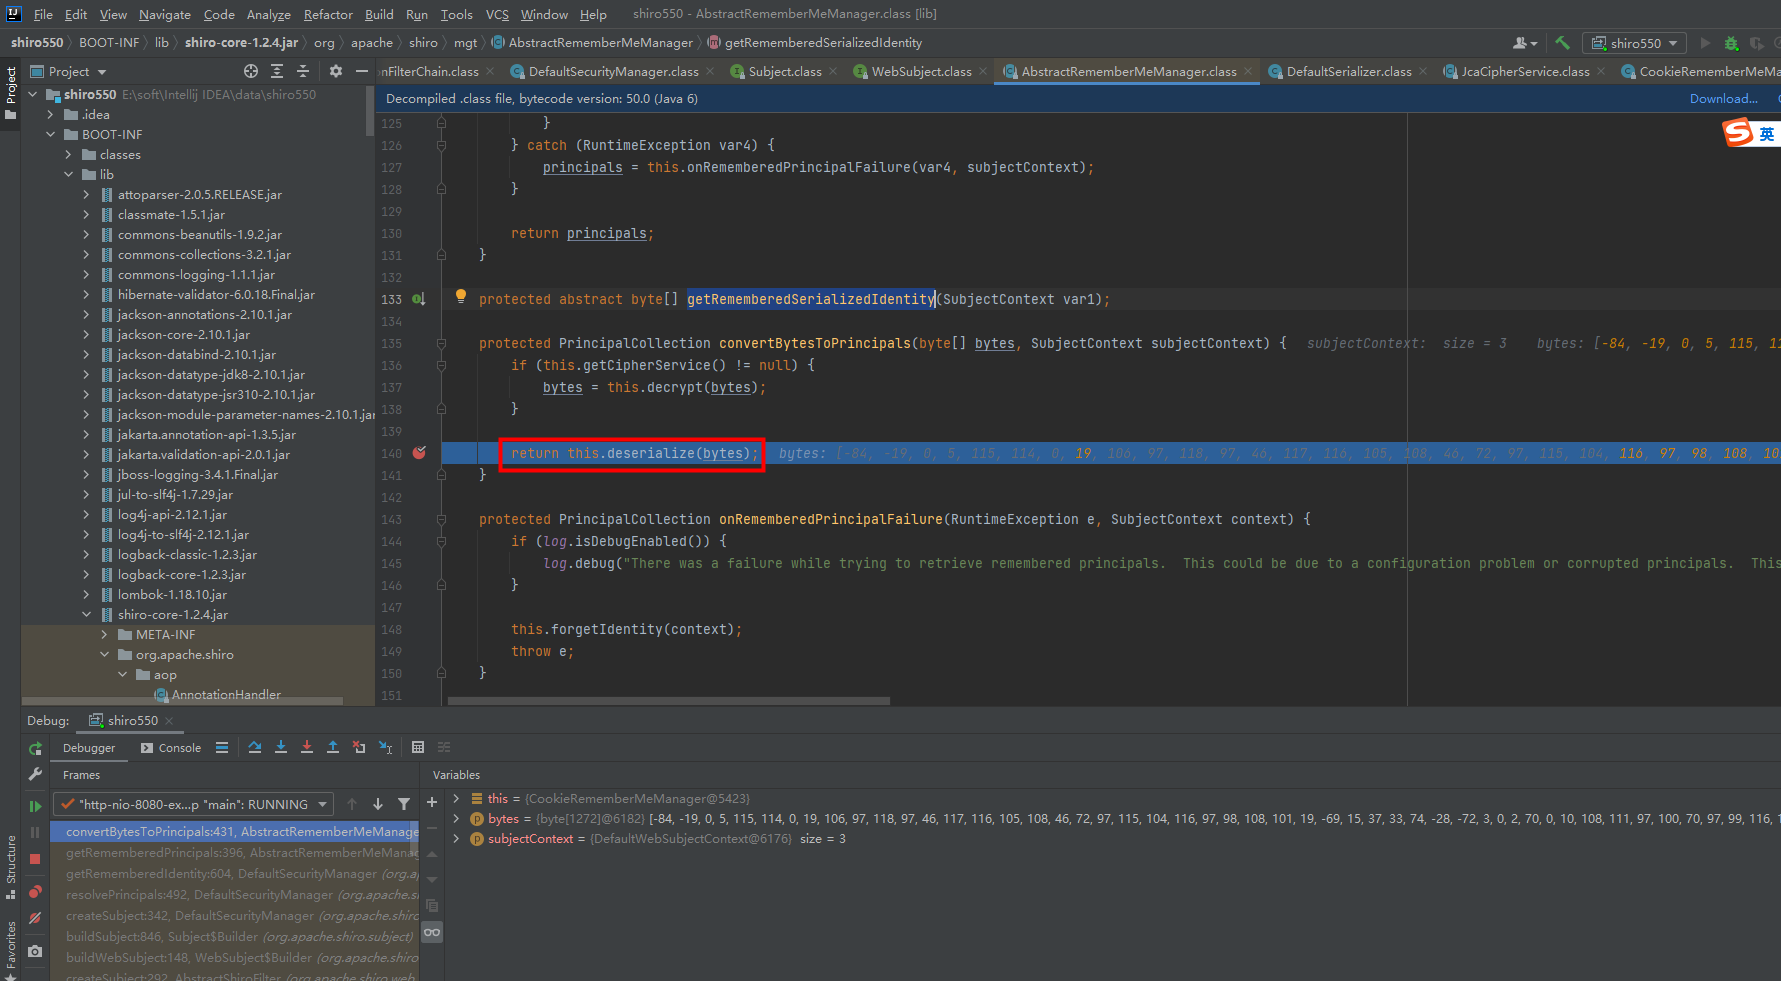
Task: Get thread dump camera icon
Action: point(35,951)
